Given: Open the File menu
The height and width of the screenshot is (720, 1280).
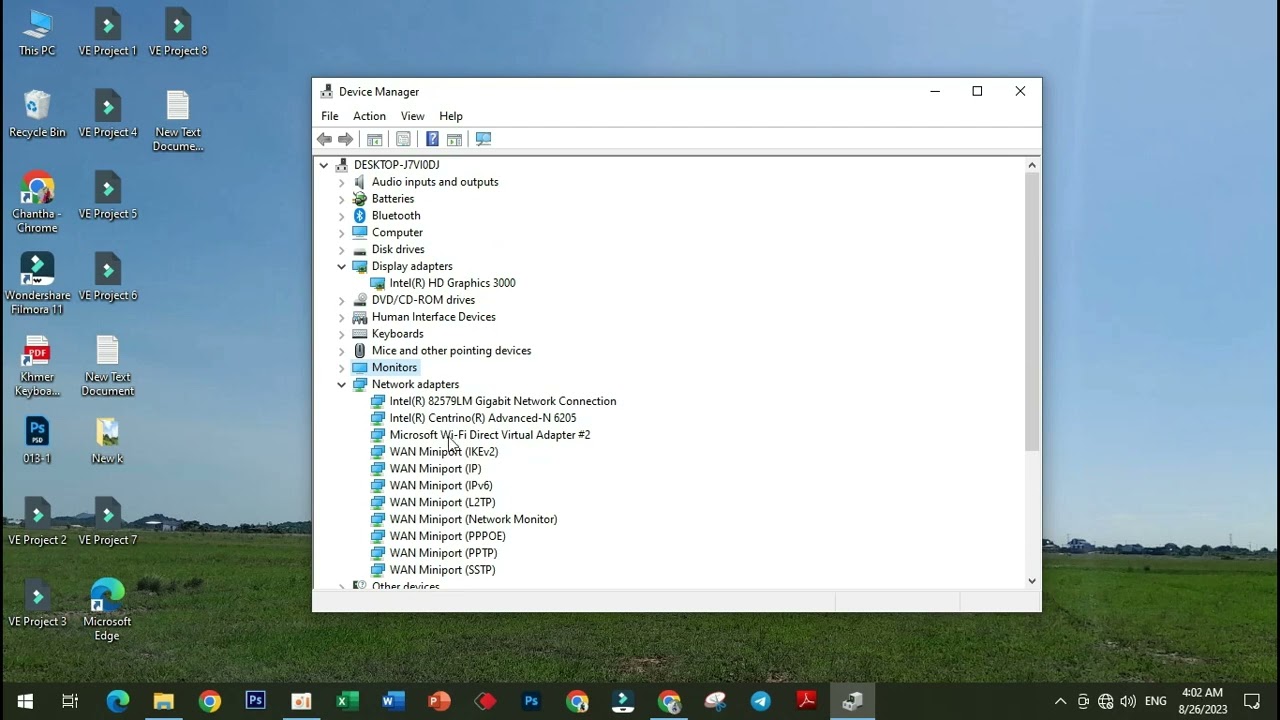Looking at the screenshot, I should click(329, 116).
